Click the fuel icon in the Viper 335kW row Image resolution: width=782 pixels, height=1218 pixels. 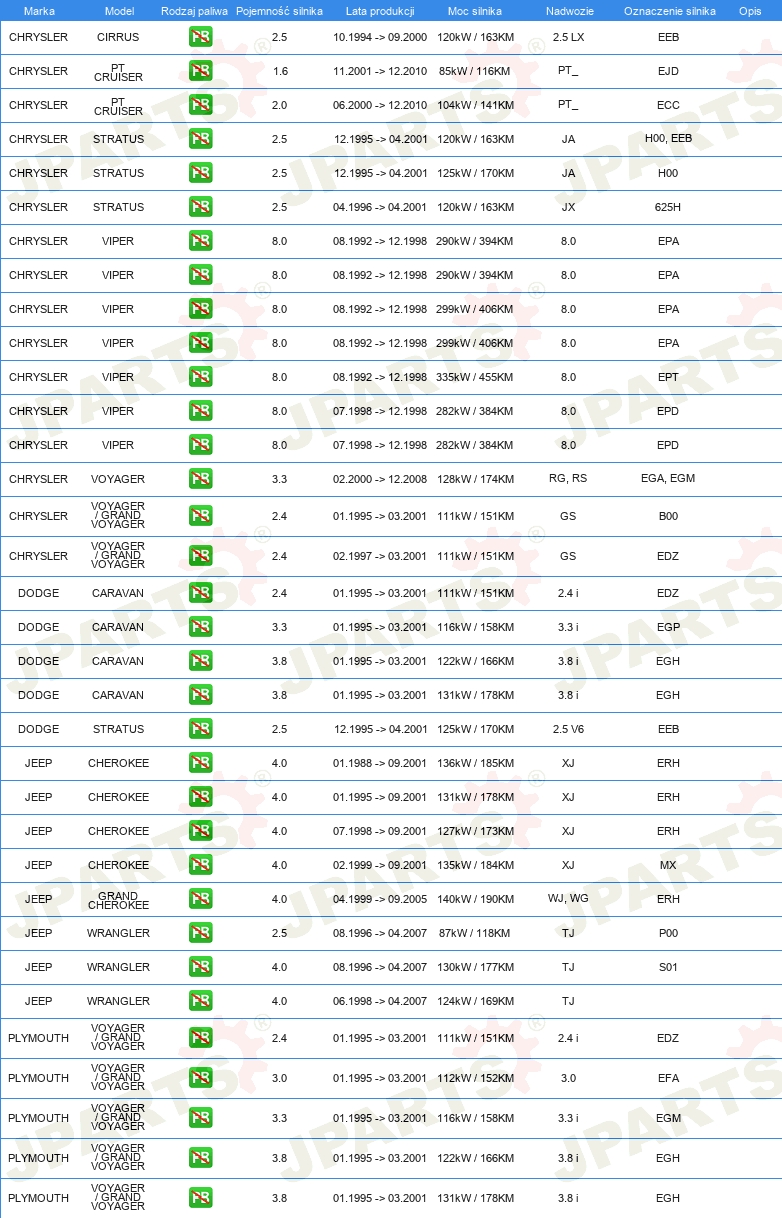(200, 378)
